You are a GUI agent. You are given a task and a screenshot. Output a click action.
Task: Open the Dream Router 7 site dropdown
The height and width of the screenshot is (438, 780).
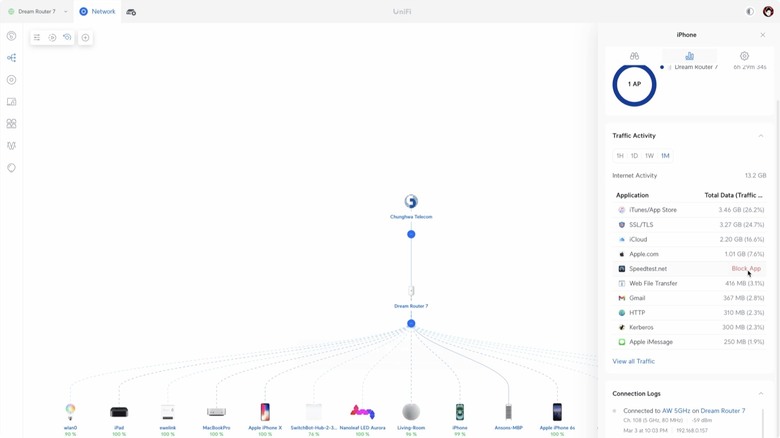(x=37, y=11)
